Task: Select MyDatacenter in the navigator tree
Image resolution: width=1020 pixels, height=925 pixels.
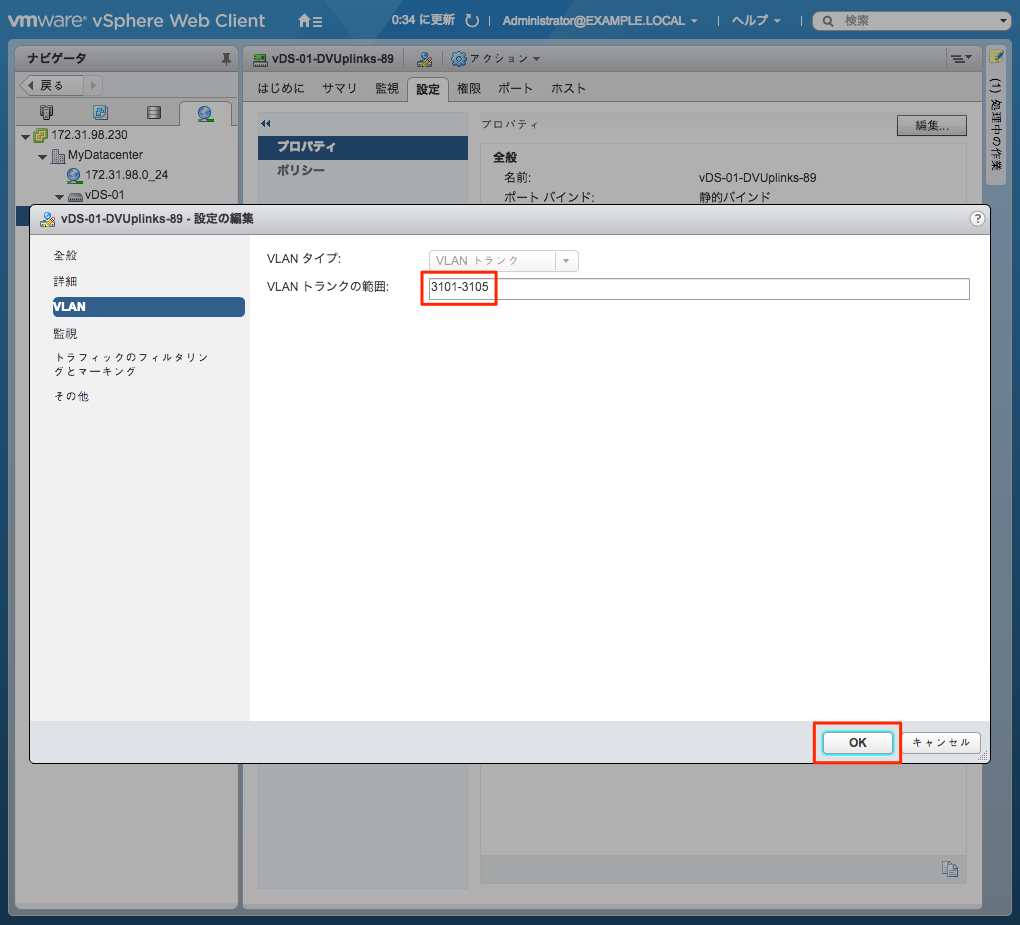Action: pyautogui.click(x=105, y=155)
